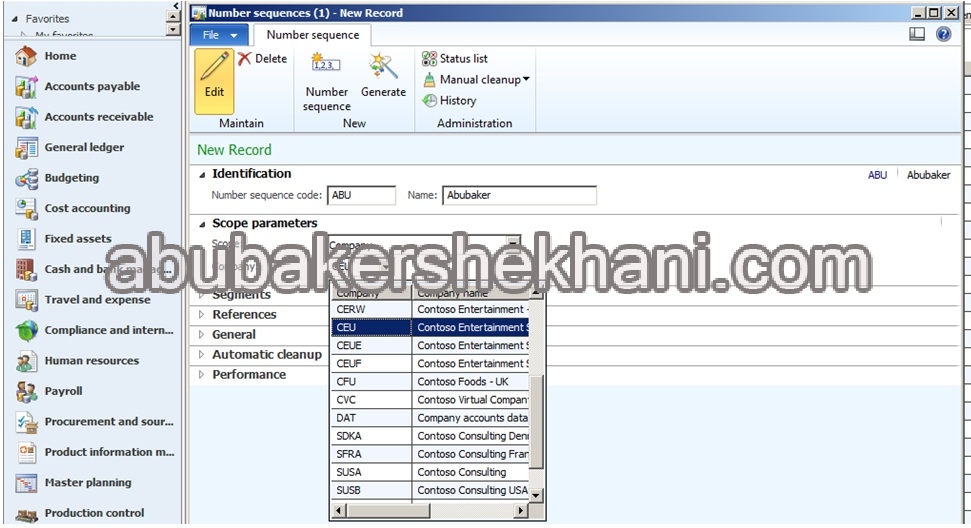This screenshot has height=528, width=971.
Task: Expand the References section
Action: pos(244,315)
